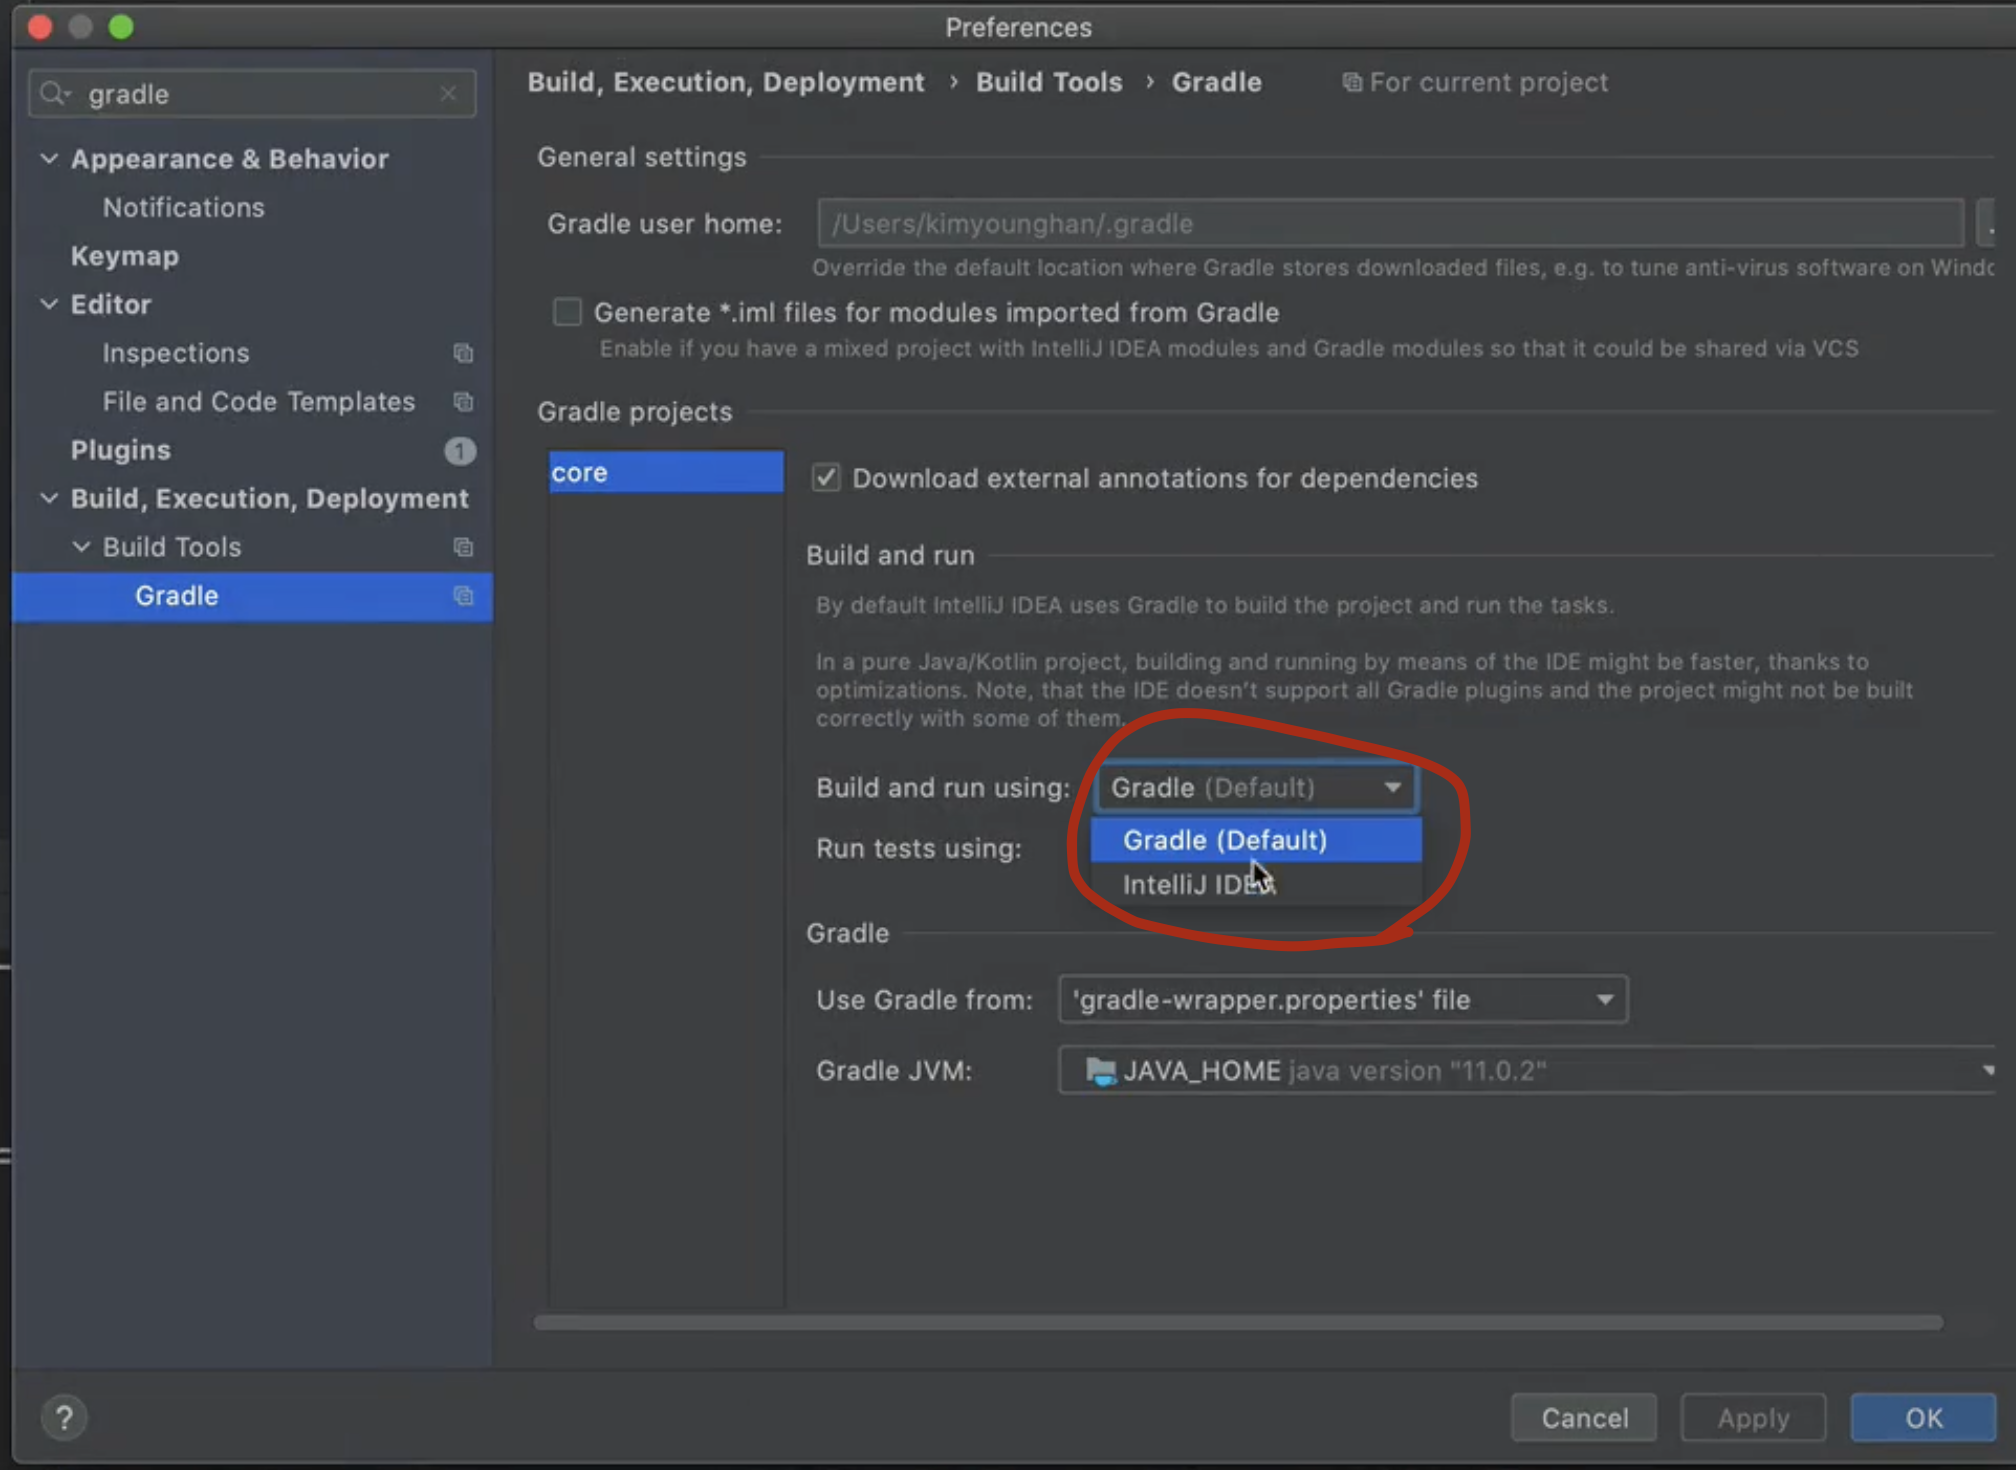
Task: Collapse the Appearance & Behavior section
Action: (x=48, y=159)
